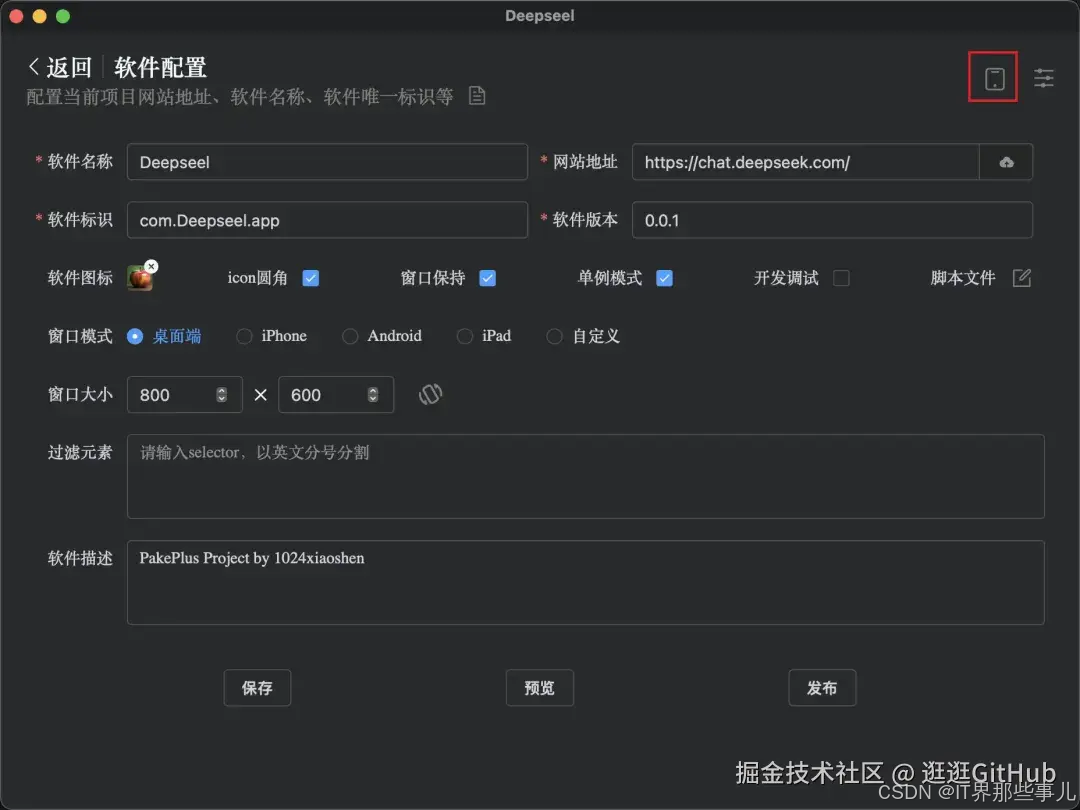Open the document help icon beside subtitle
Image resolution: width=1080 pixels, height=810 pixels.
click(477, 96)
